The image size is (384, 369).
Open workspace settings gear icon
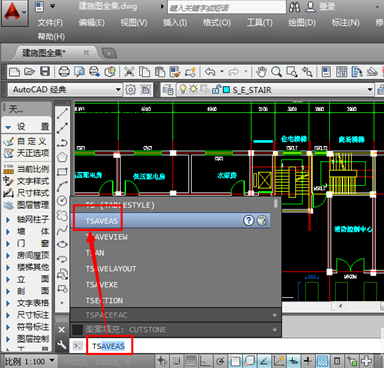[130, 90]
